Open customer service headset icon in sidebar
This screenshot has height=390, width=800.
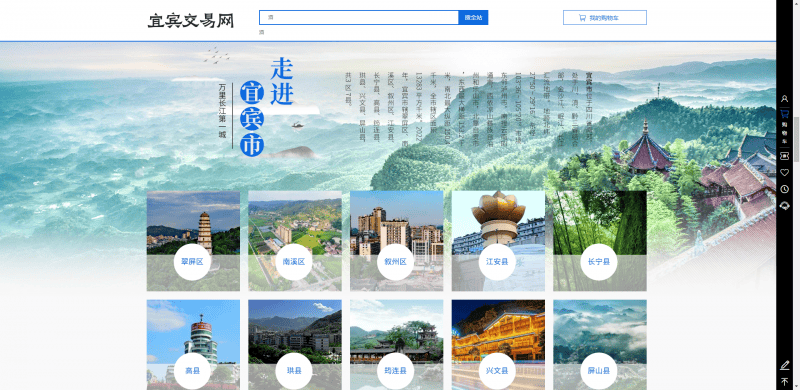[x=784, y=205]
